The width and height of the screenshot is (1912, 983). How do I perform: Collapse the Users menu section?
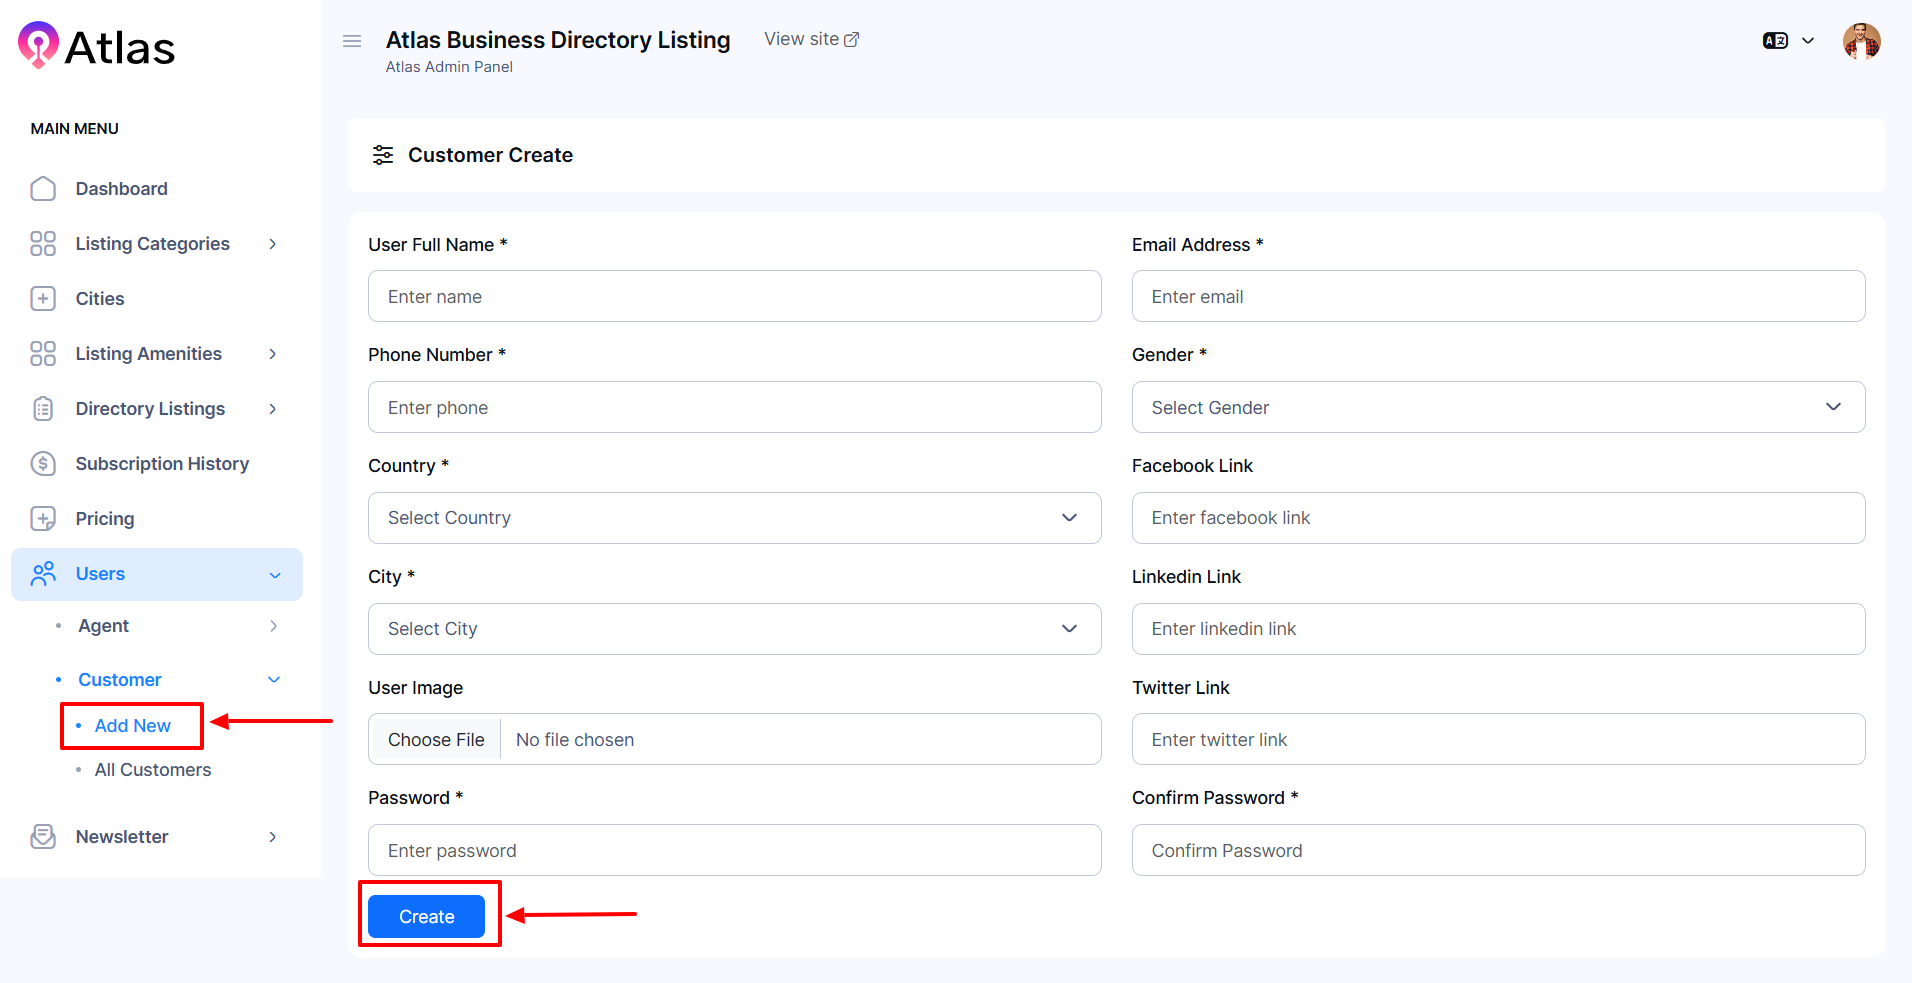point(275,575)
